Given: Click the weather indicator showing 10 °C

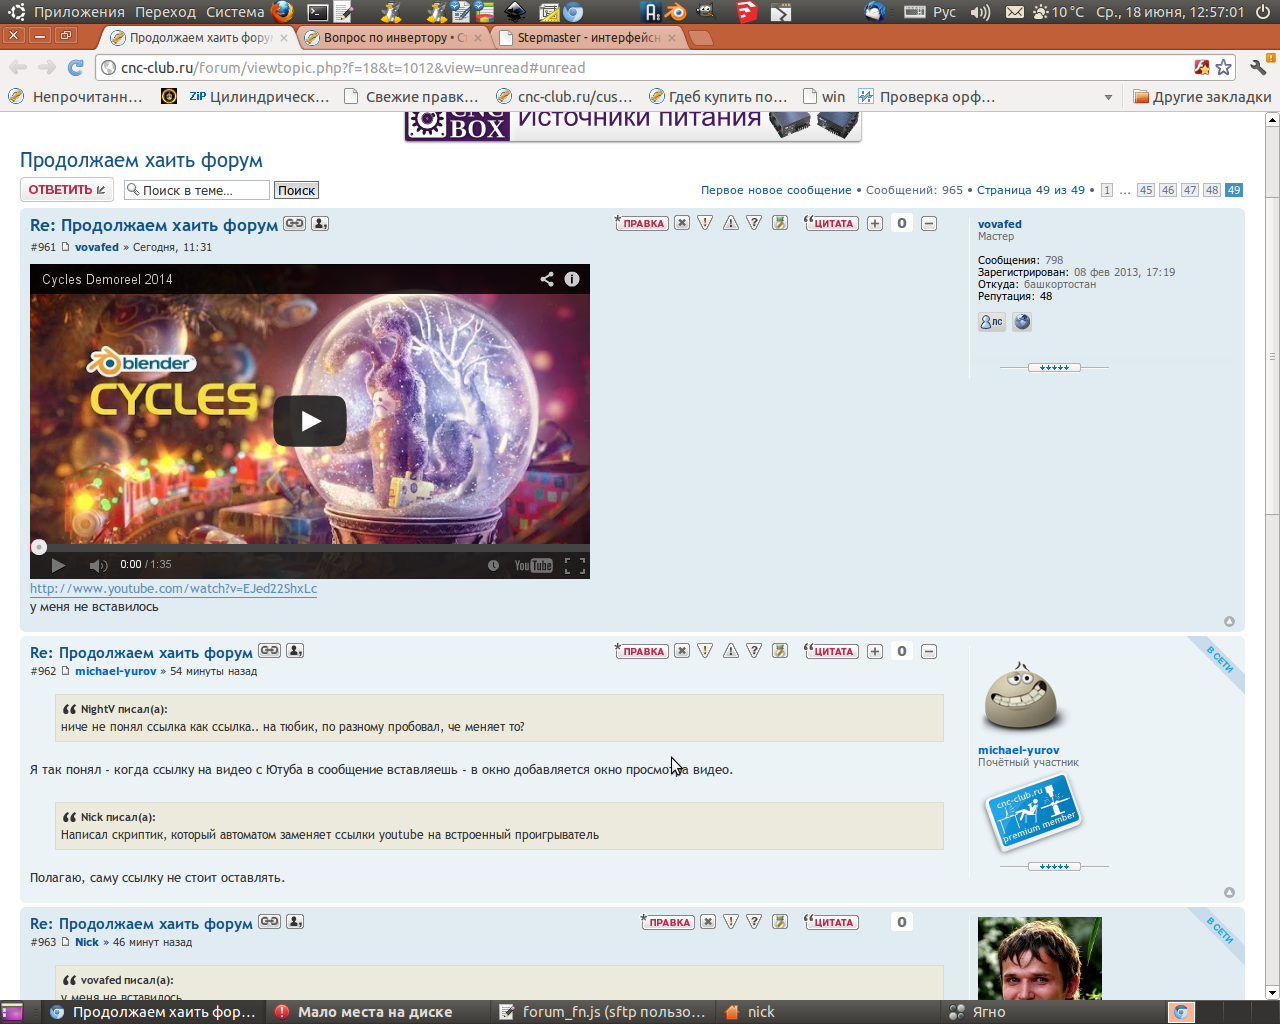Looking at the screenshot, I should click(x=1060, y=12).
